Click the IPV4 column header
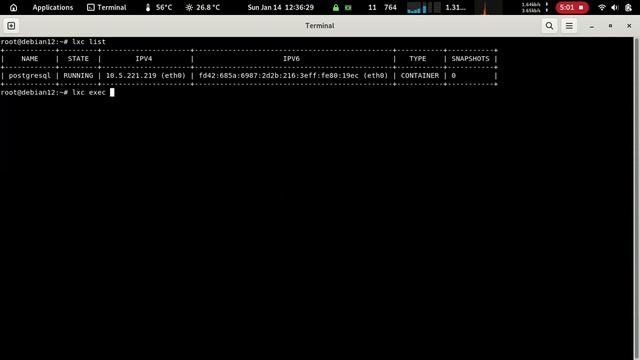The width and height of the screenshot is (640, 360). click(x=144, y=59)
